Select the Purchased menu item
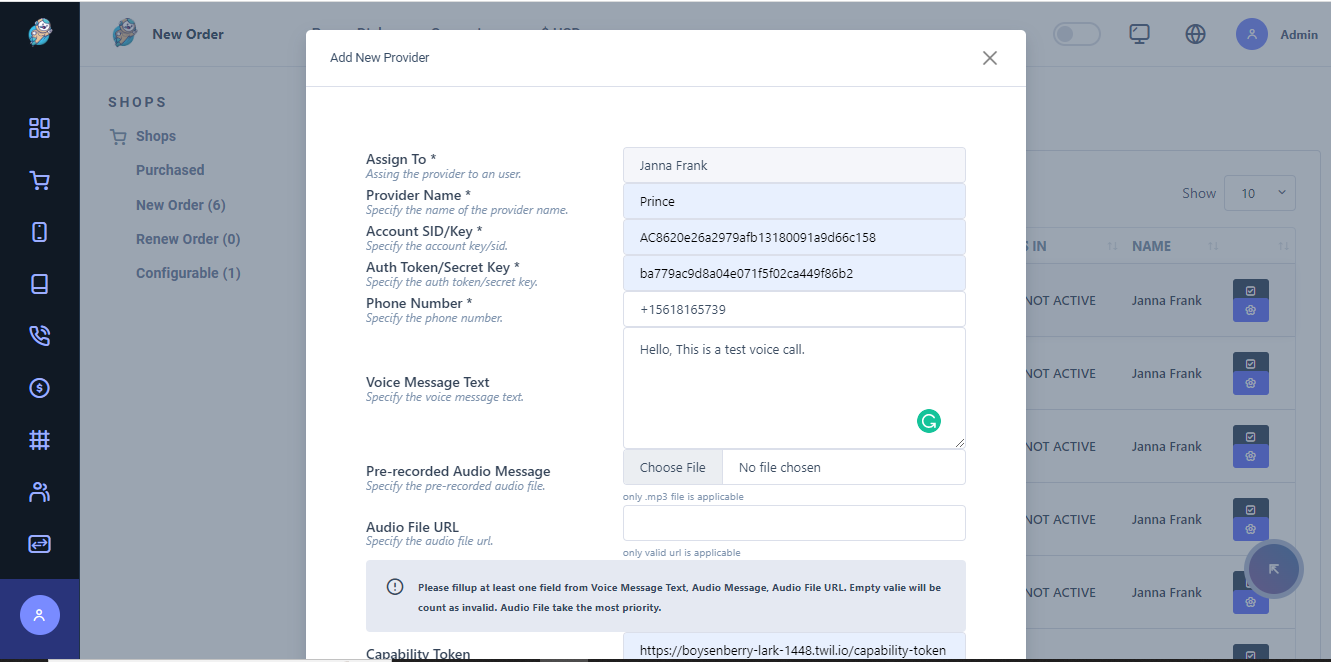Image resolution: width=1331 pixels, height=662 pixels. point(169,169)
